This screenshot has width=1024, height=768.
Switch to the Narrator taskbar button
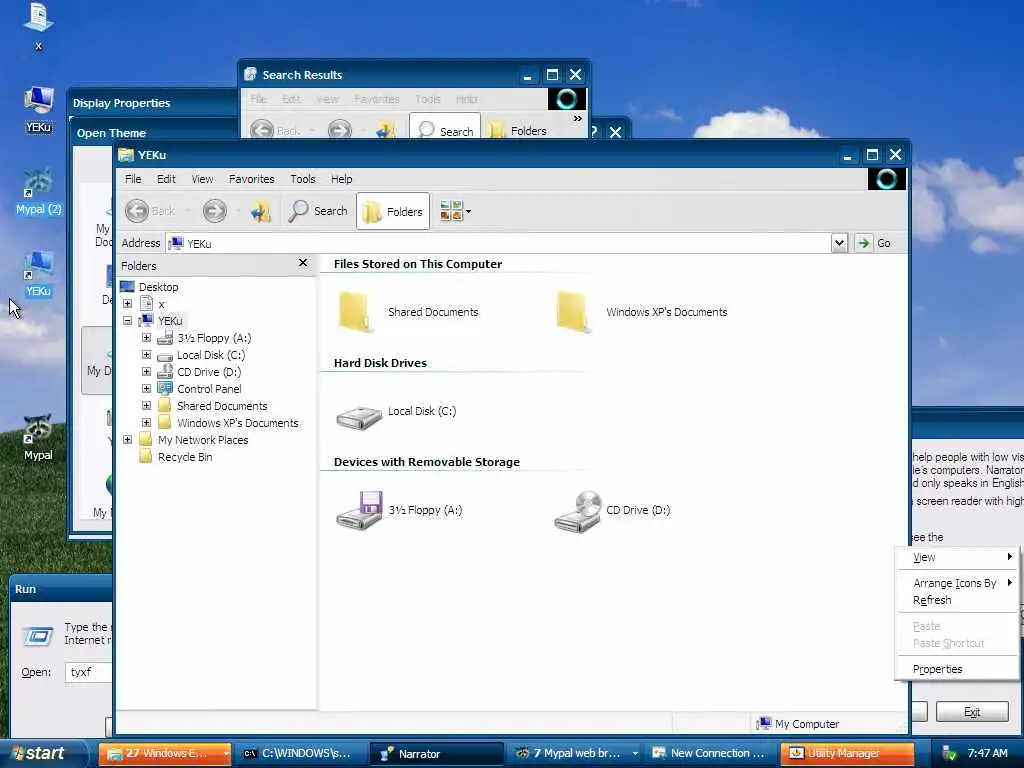[x=436, y=754]
